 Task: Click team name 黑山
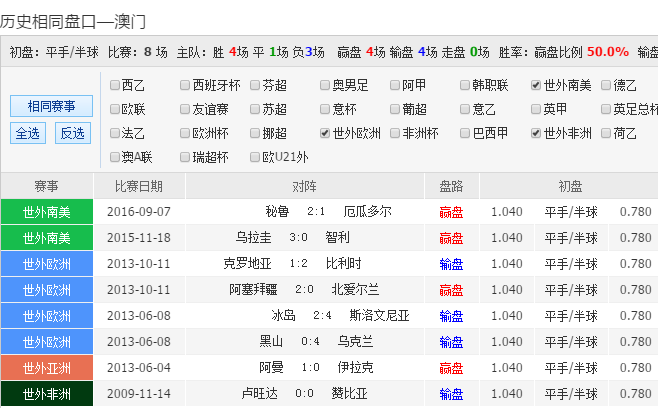(x=272, y=341)
